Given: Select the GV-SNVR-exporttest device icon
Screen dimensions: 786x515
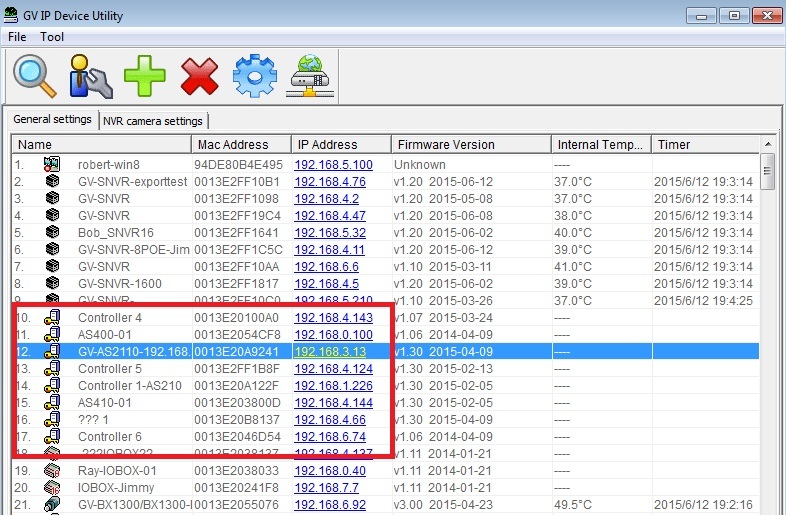Looking at the screenshot, I should [52, 182].
